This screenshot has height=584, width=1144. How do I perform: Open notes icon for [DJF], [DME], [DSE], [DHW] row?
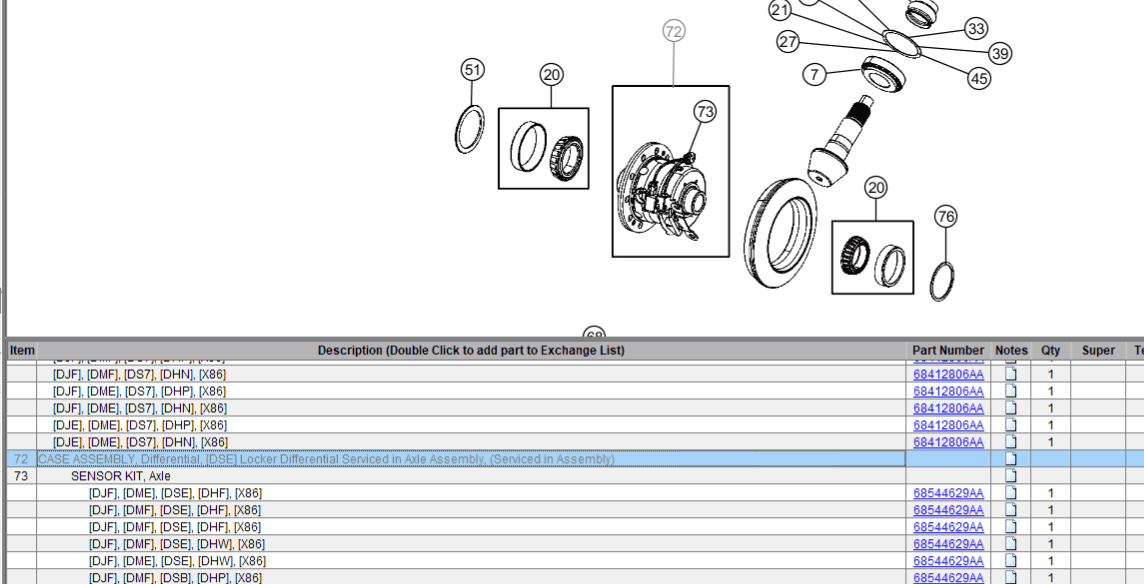(1010, 561)
